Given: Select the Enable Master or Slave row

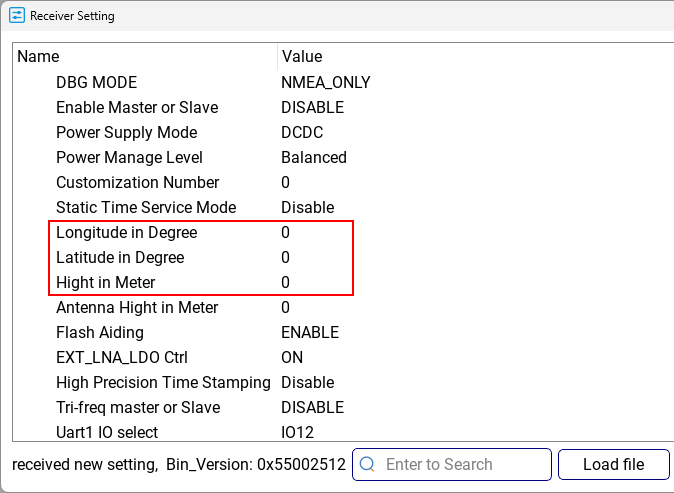Looking at the screenshot, I should pos(343,107).
